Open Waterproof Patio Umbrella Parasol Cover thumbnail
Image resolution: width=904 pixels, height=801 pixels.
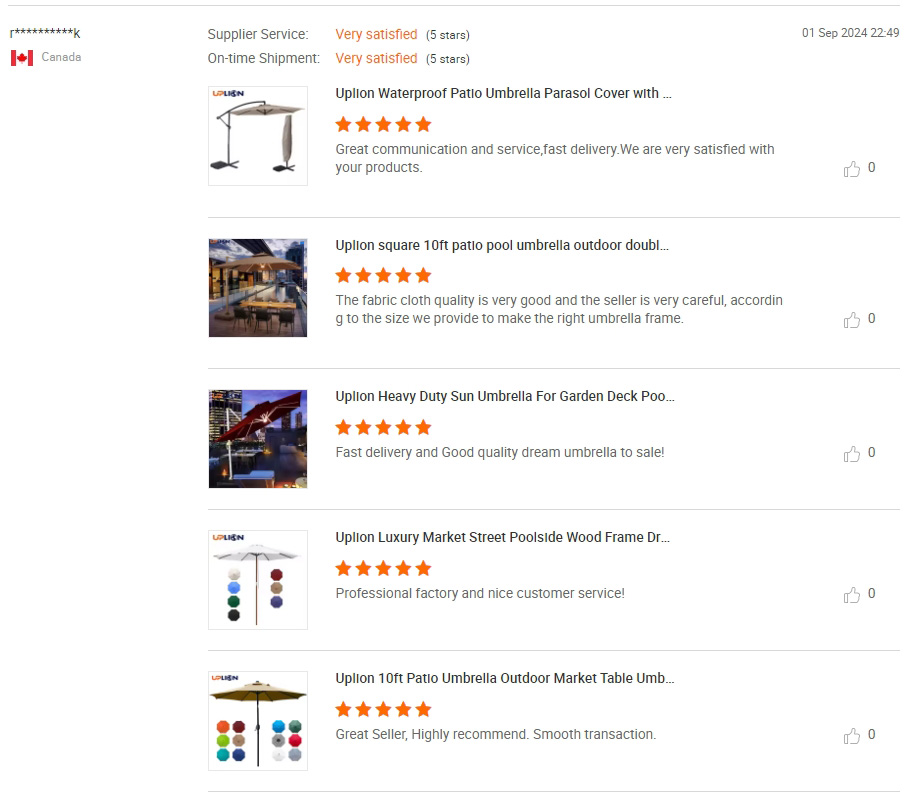pyautogui.click(x=258, y=136)
